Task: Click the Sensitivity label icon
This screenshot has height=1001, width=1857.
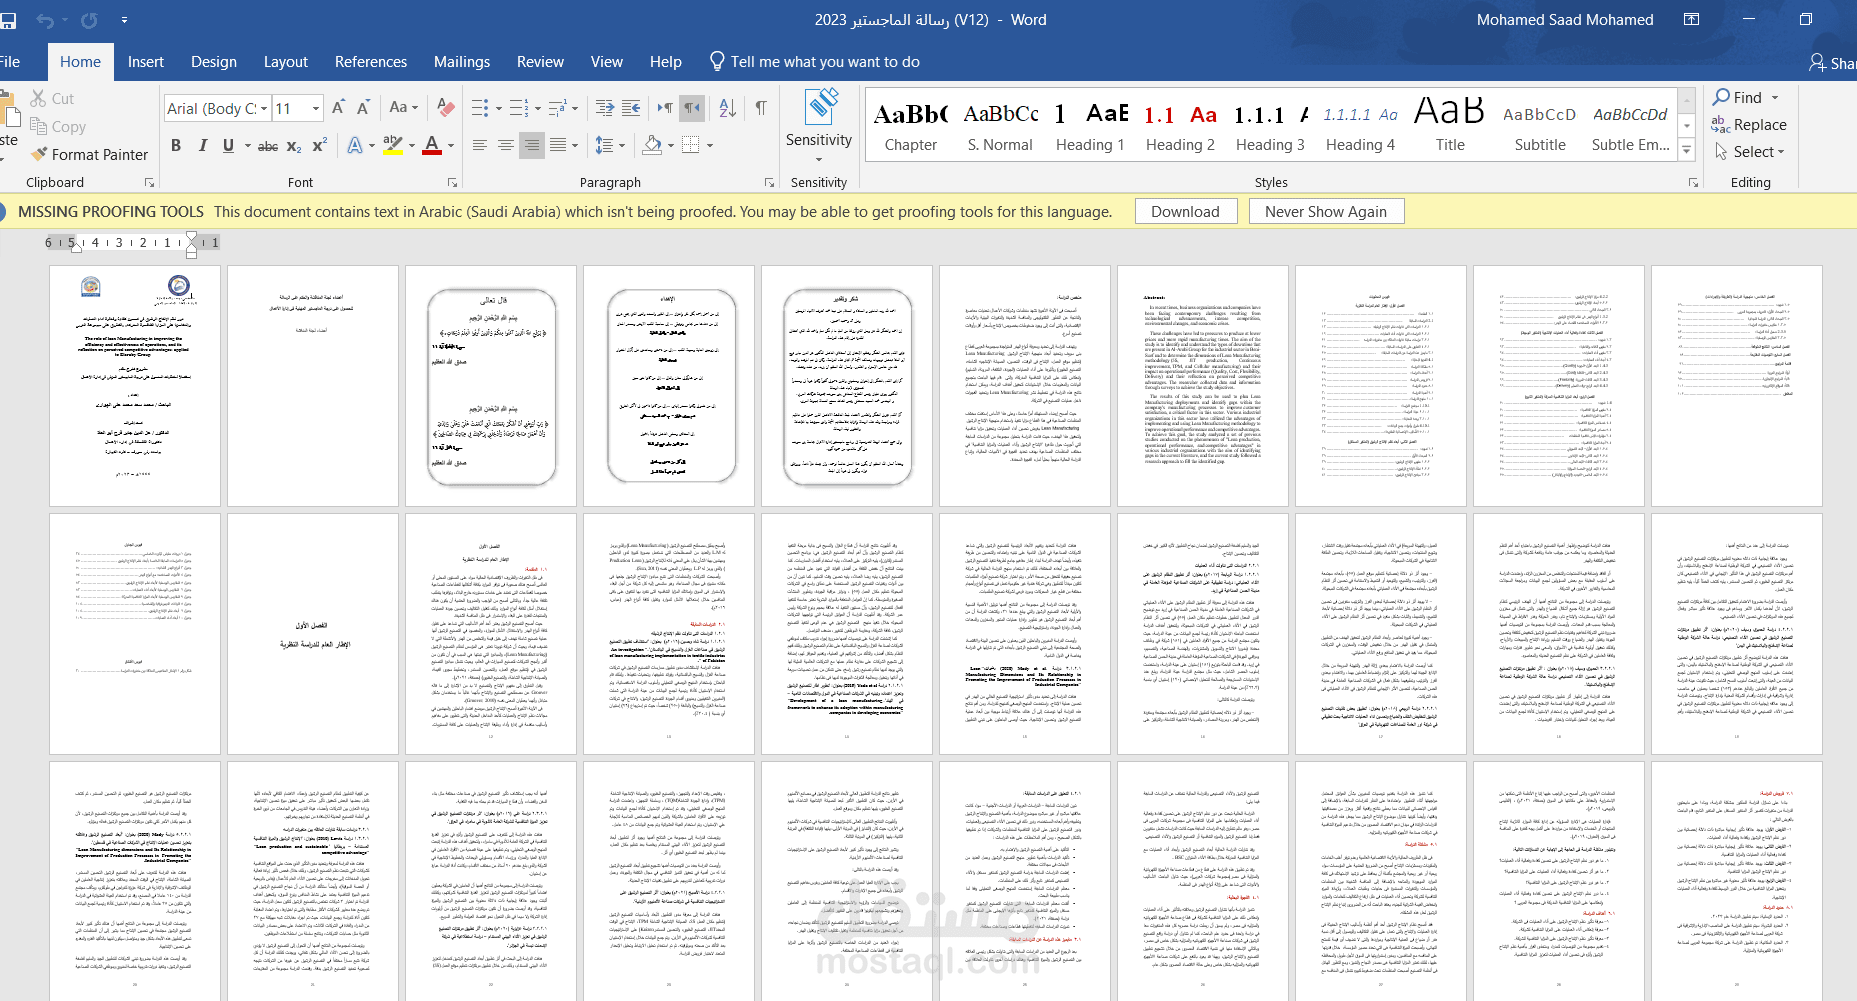Action: [x=823, y=107]
